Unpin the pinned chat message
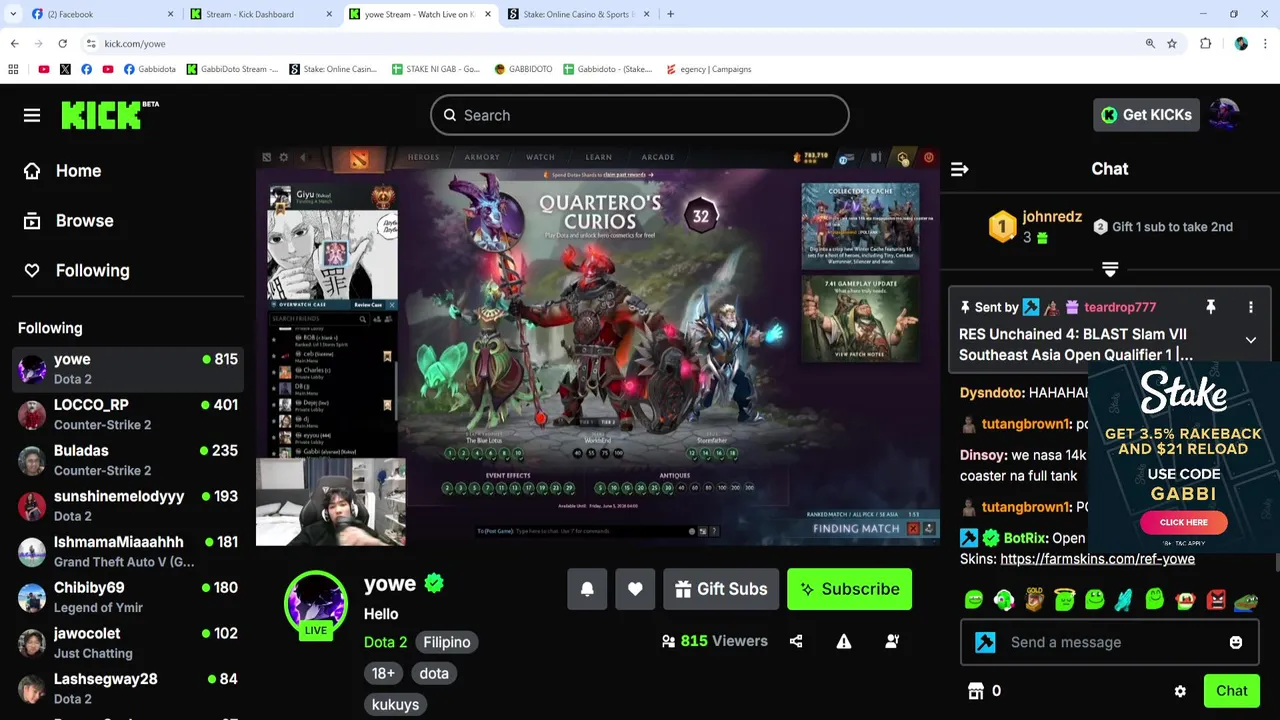 click(1210, 307)
